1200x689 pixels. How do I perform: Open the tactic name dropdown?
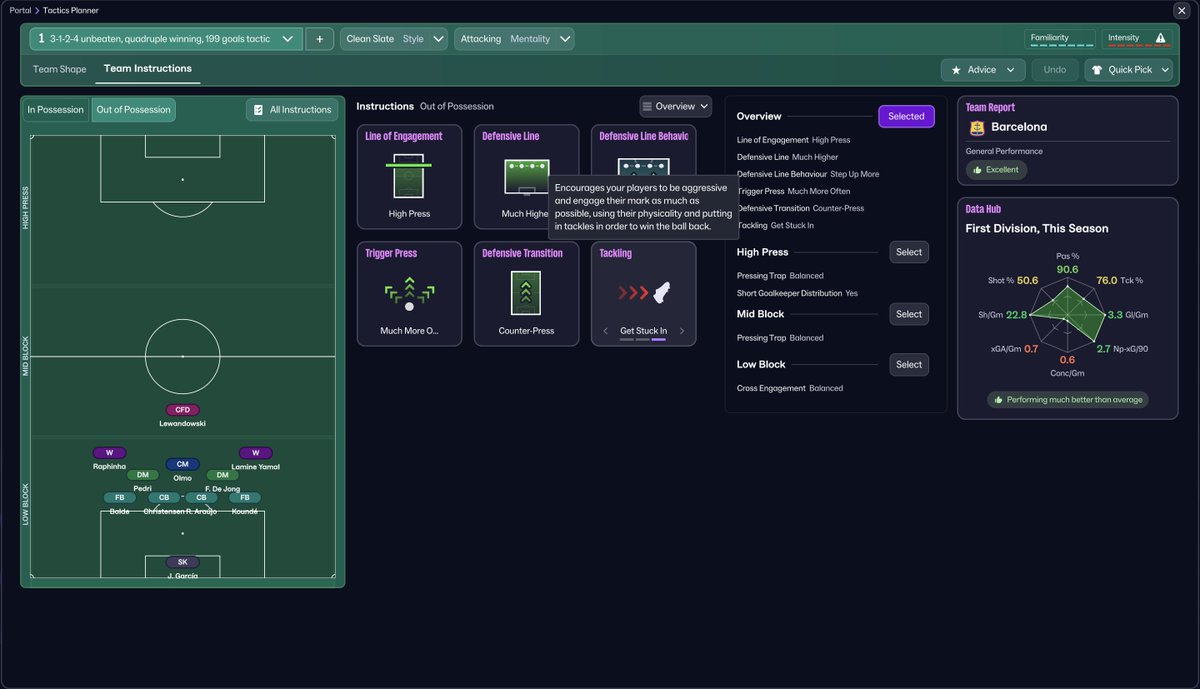click(x=167, y=39)
